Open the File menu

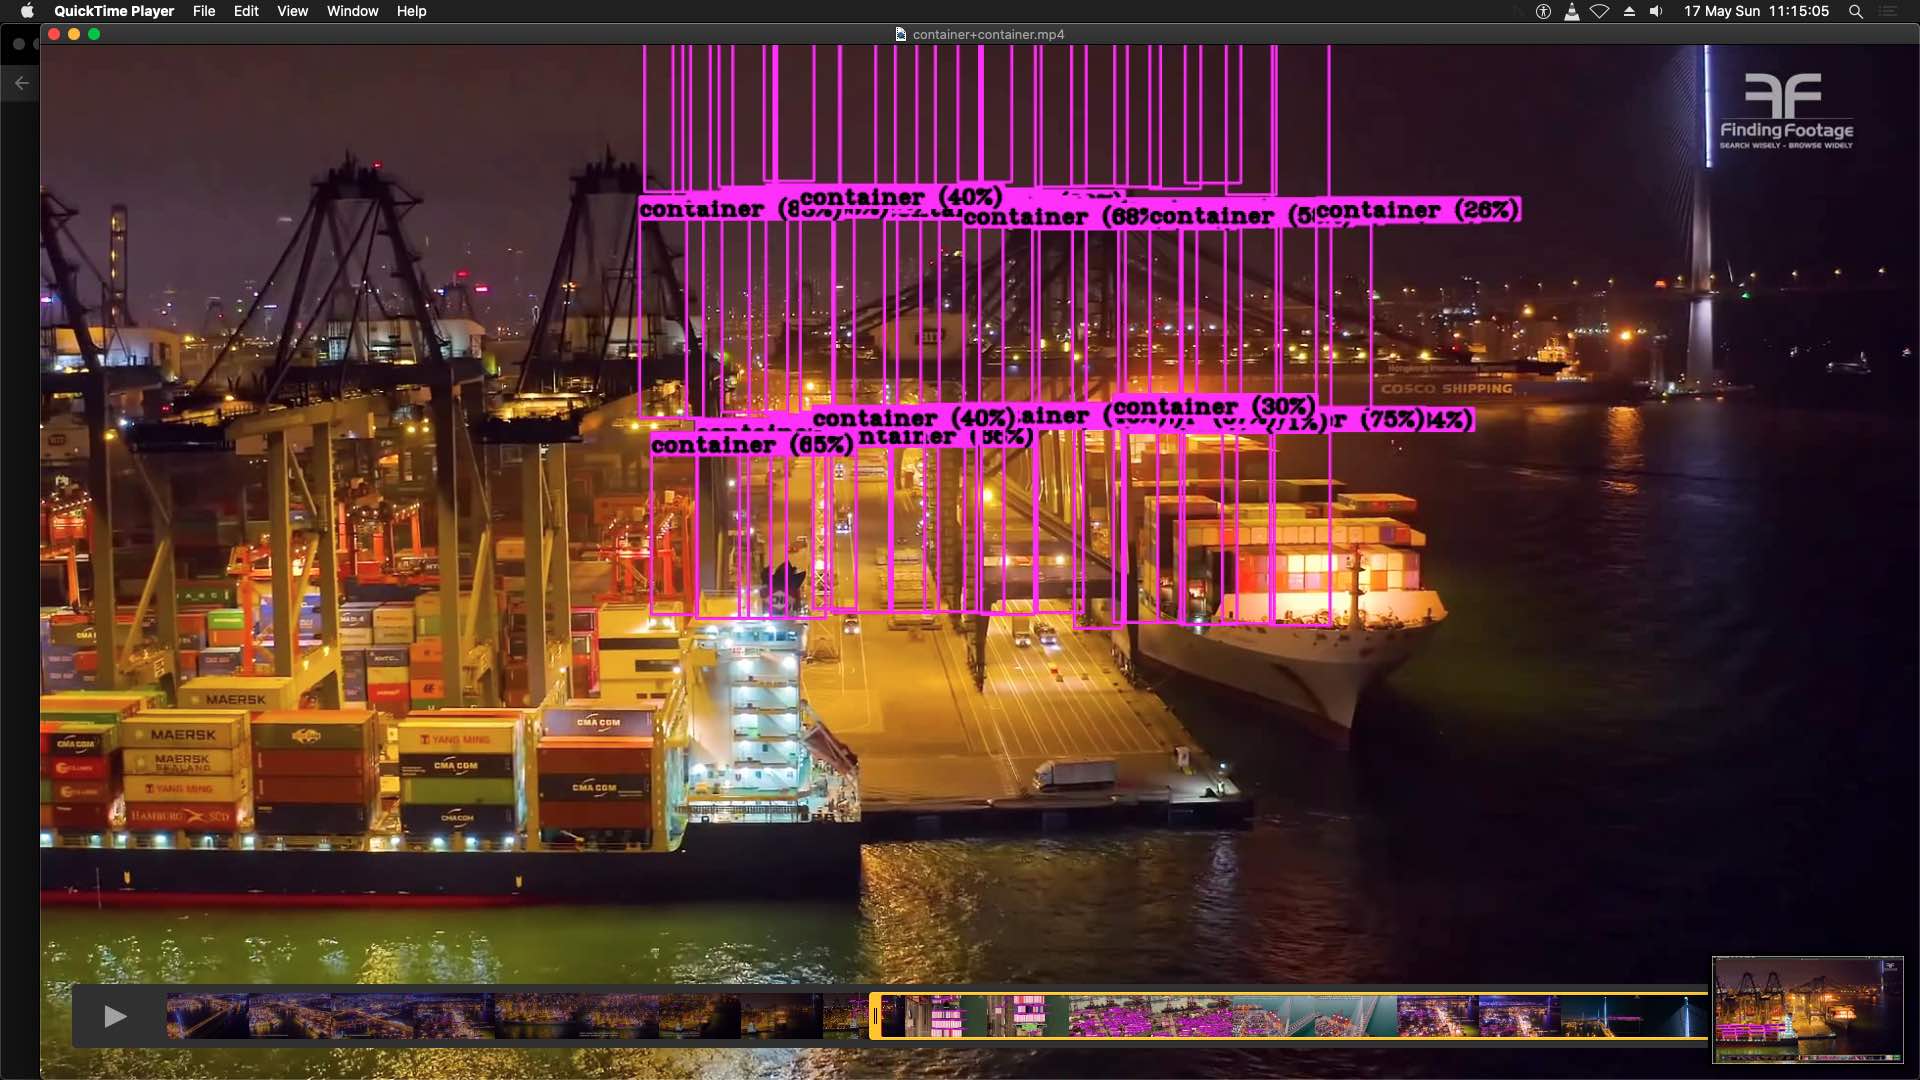pyautogui.click(x=204, y=11)
